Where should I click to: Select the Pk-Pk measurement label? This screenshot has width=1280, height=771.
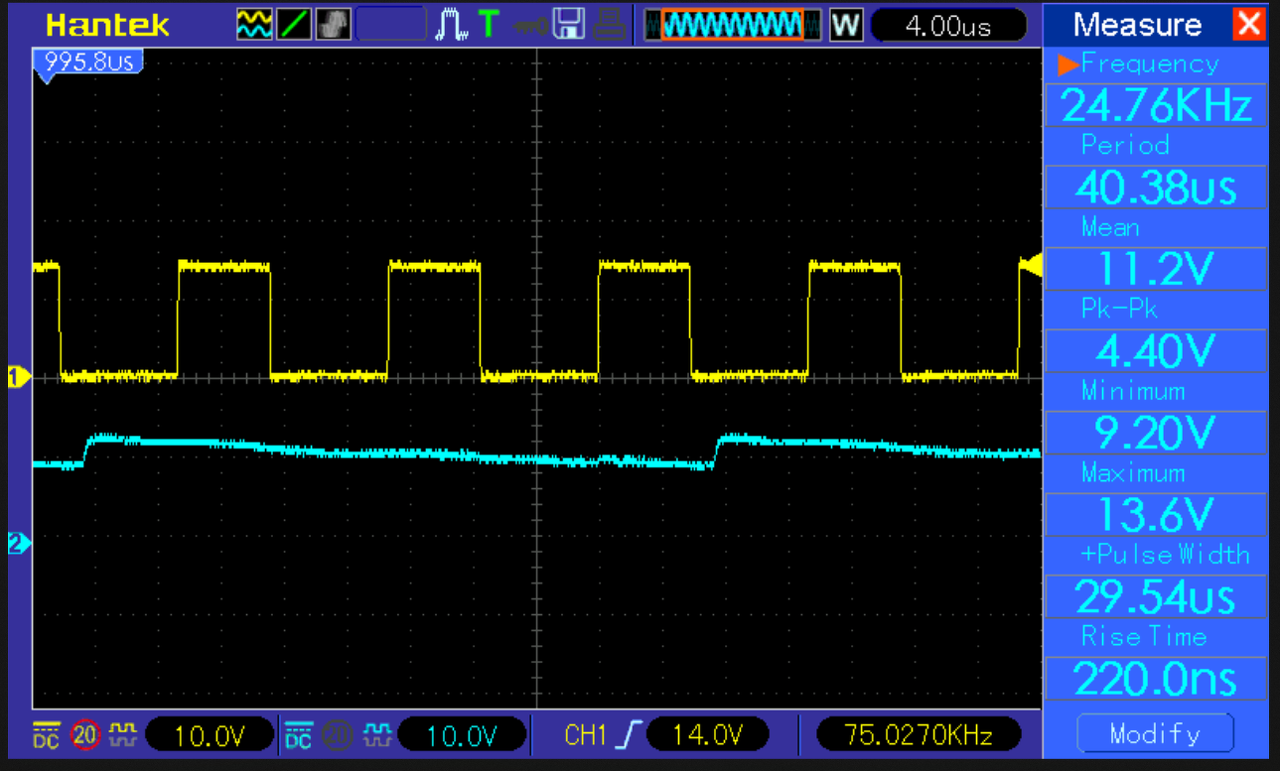coord(1119,309)
